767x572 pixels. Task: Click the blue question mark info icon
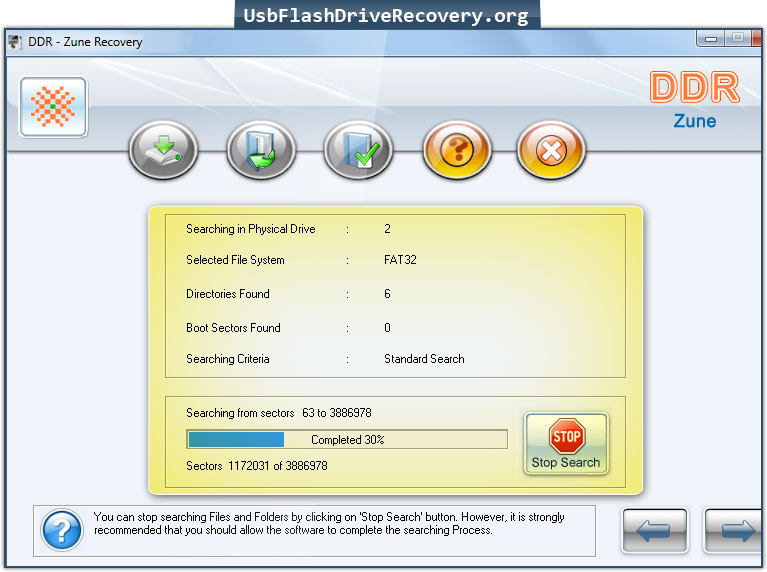pyautogui.click(x=62, y=530)
